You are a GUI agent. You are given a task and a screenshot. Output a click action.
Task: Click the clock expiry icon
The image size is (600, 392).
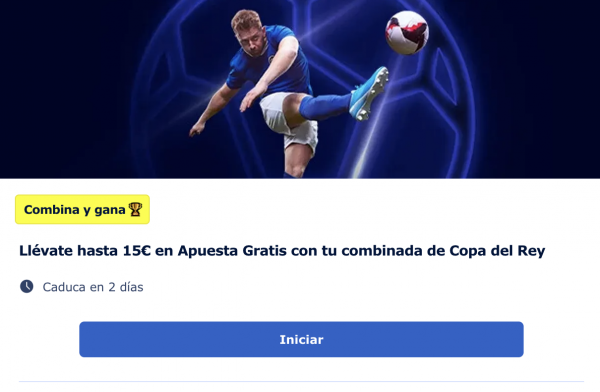pyautogui.click(x=26, y=286)
